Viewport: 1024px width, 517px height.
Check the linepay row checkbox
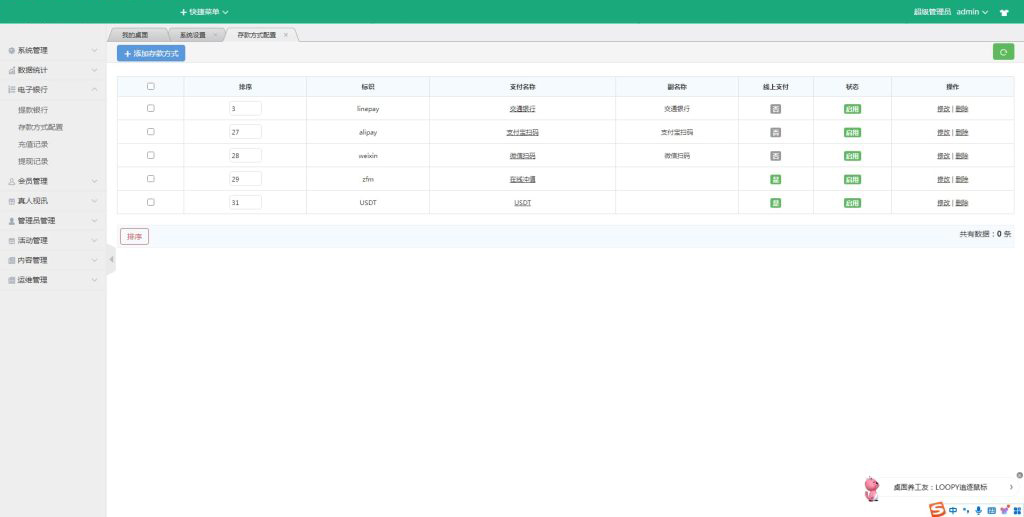coord(151,108)
